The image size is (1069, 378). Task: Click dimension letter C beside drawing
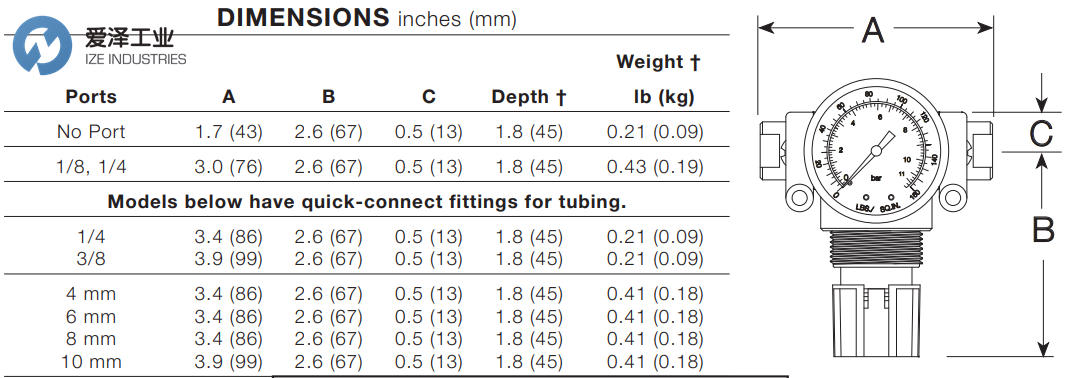(x=1041, y=134)
